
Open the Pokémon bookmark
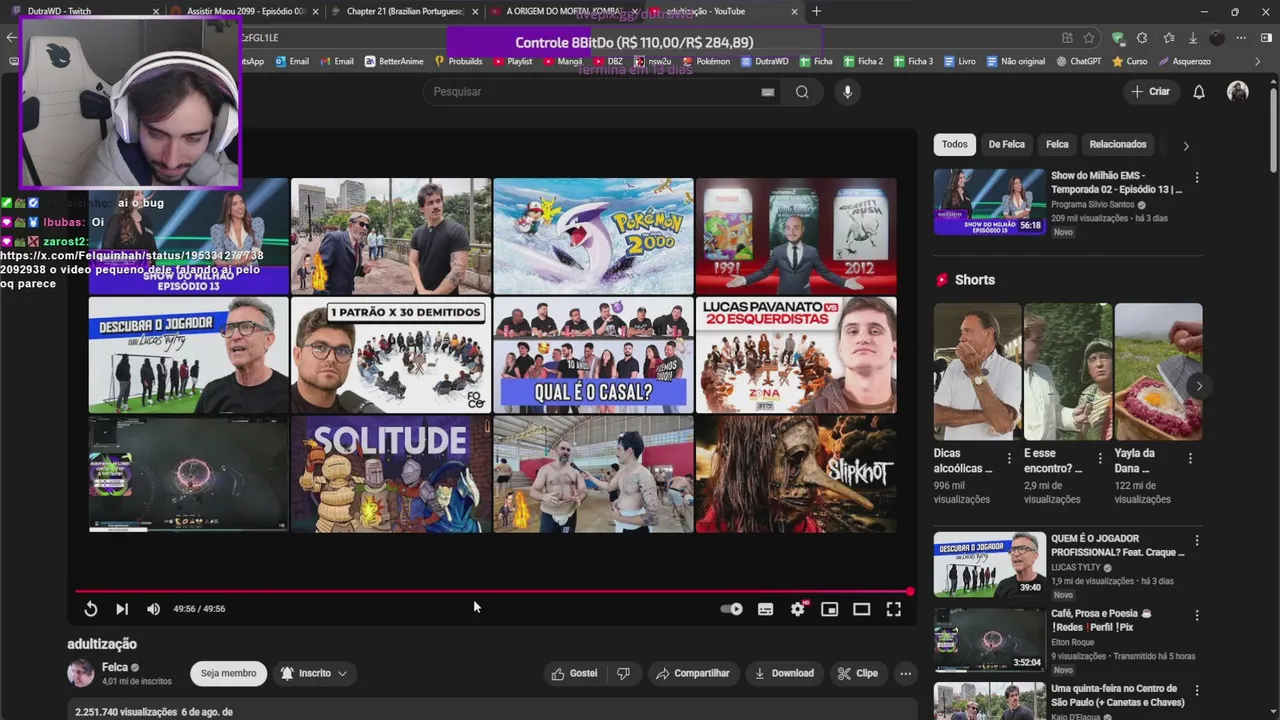[x=706, y=61]
